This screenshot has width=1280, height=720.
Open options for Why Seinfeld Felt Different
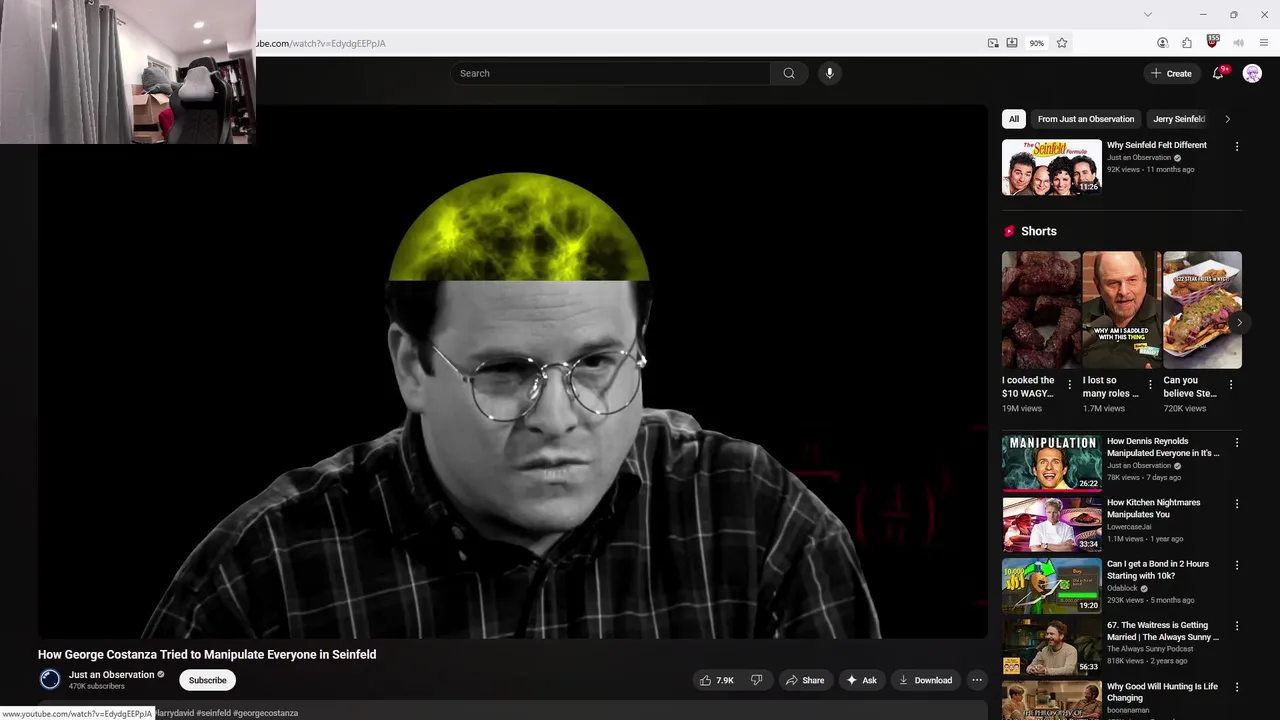point(1237,146)
